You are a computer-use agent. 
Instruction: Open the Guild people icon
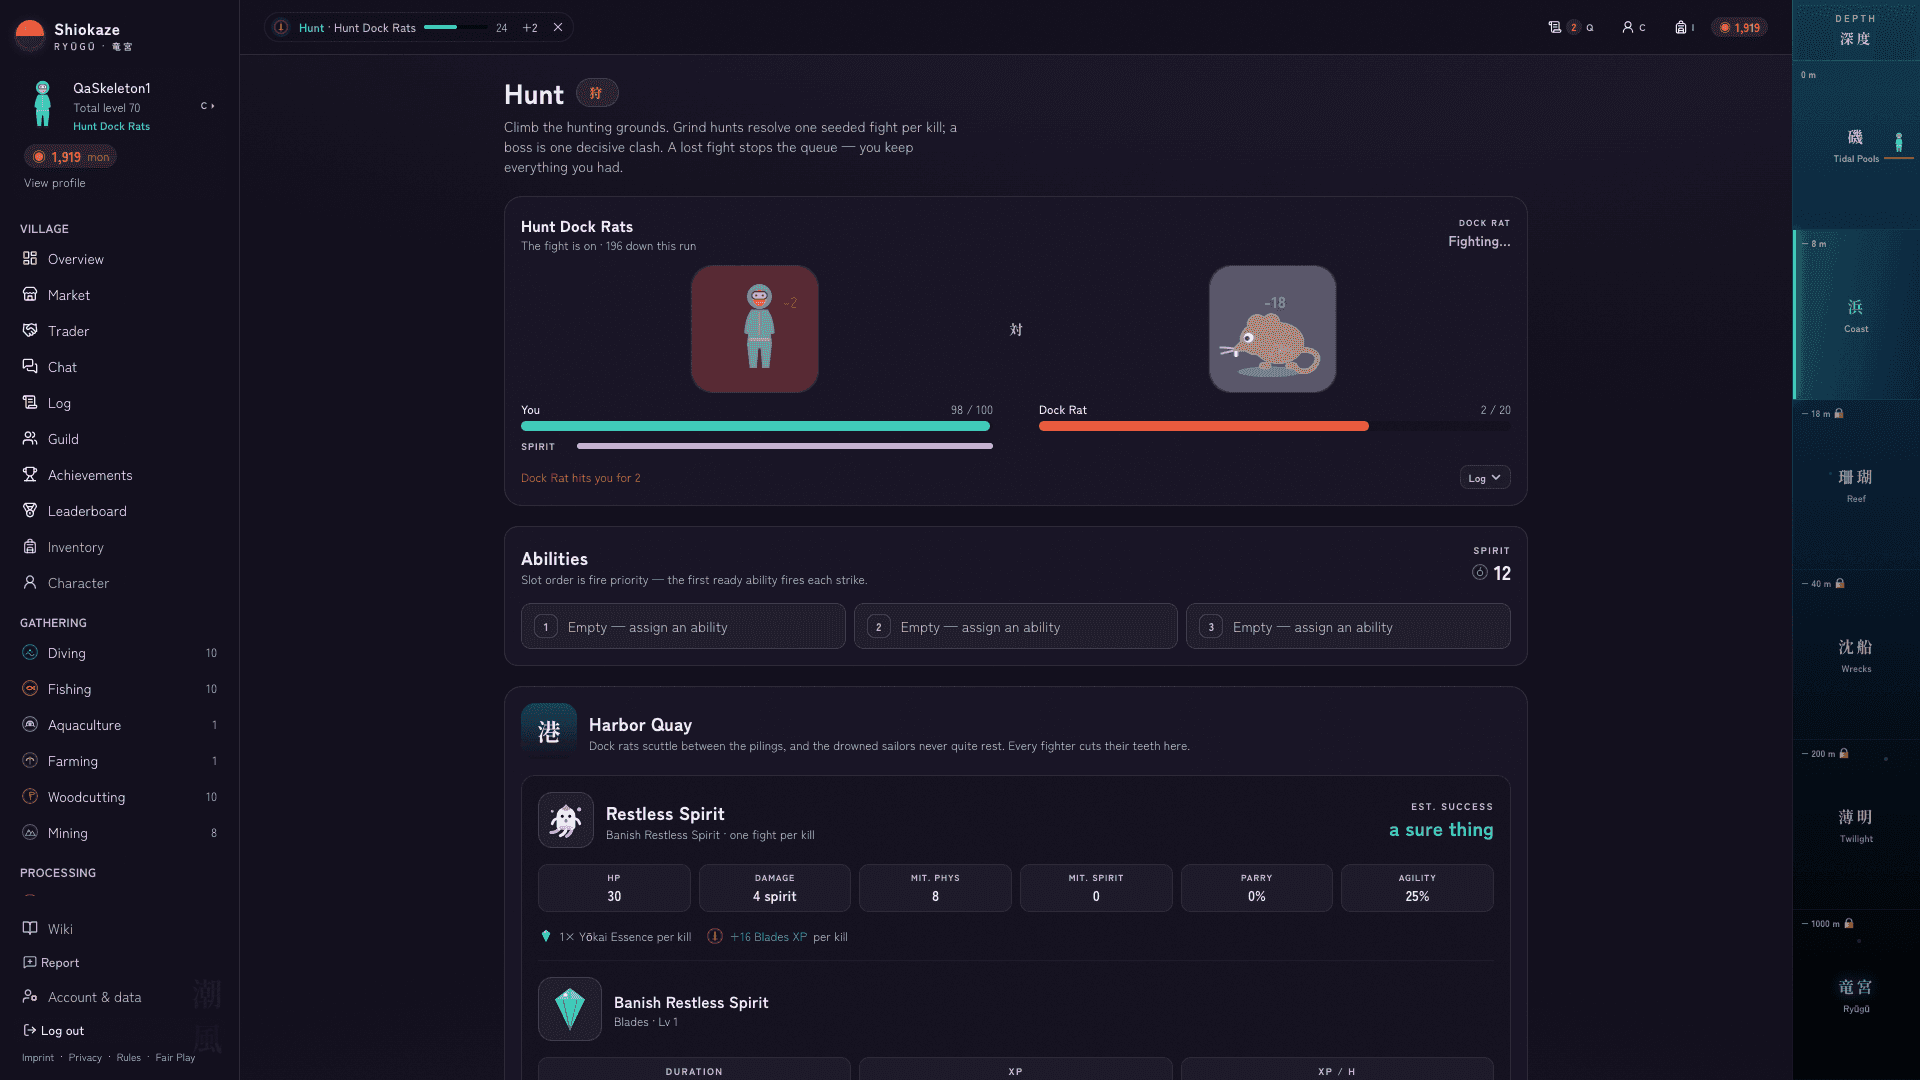coord(30,439)
